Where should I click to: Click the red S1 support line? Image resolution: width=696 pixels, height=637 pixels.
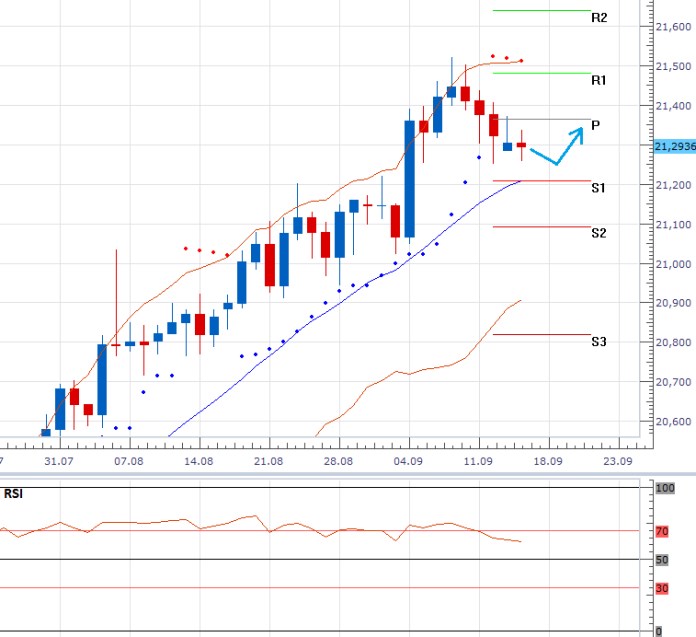542,181
